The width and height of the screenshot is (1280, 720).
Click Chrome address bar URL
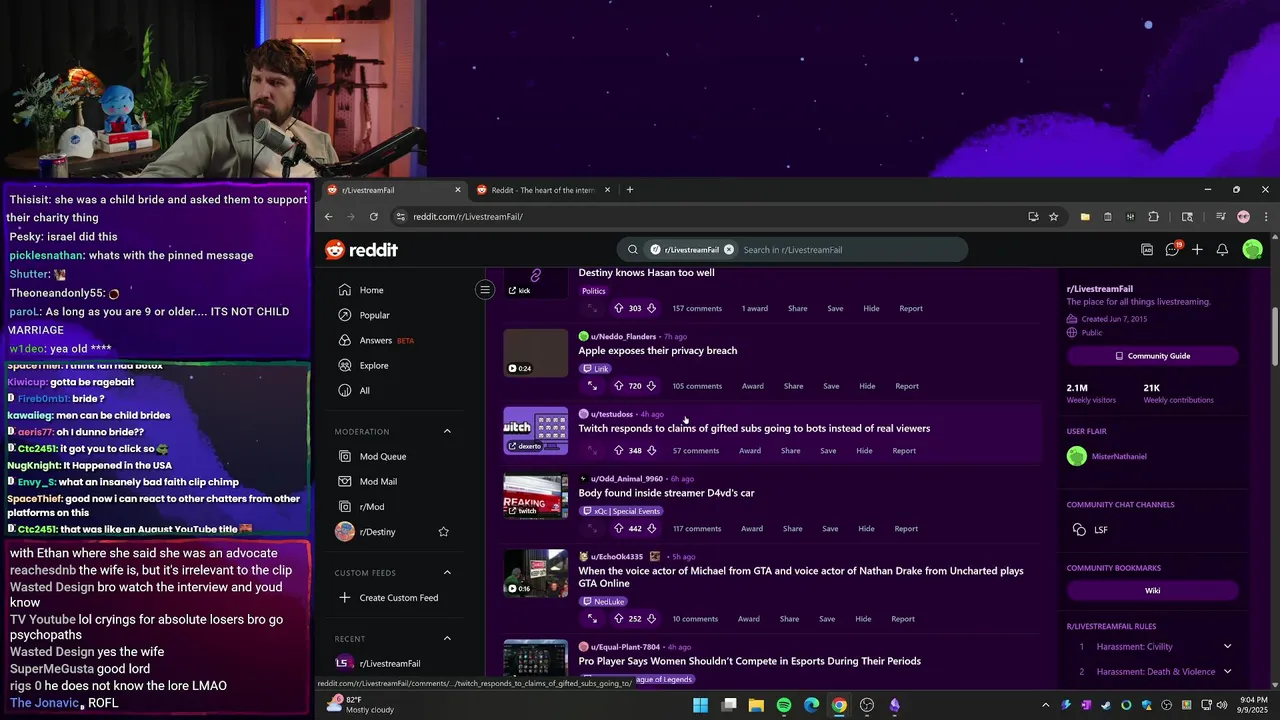pos(468,217)
